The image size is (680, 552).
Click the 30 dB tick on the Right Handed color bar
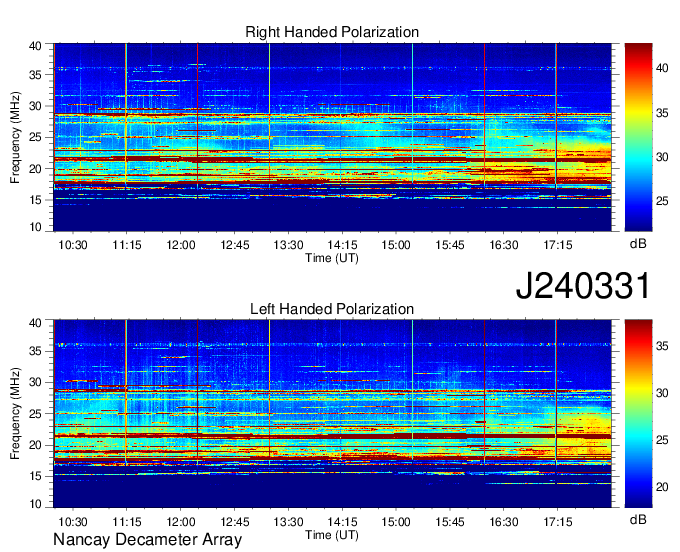click(x=662, y=157)
